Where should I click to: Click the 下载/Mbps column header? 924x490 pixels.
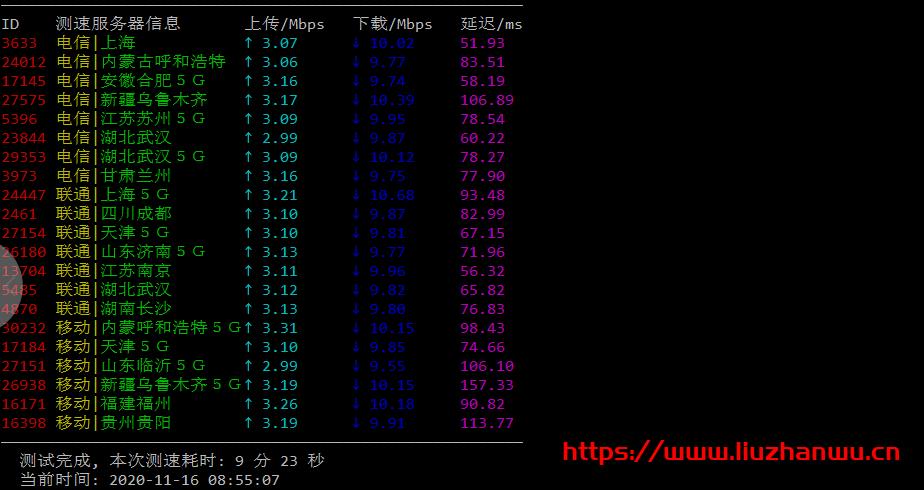pyautogui.click(x=393, y=24)
